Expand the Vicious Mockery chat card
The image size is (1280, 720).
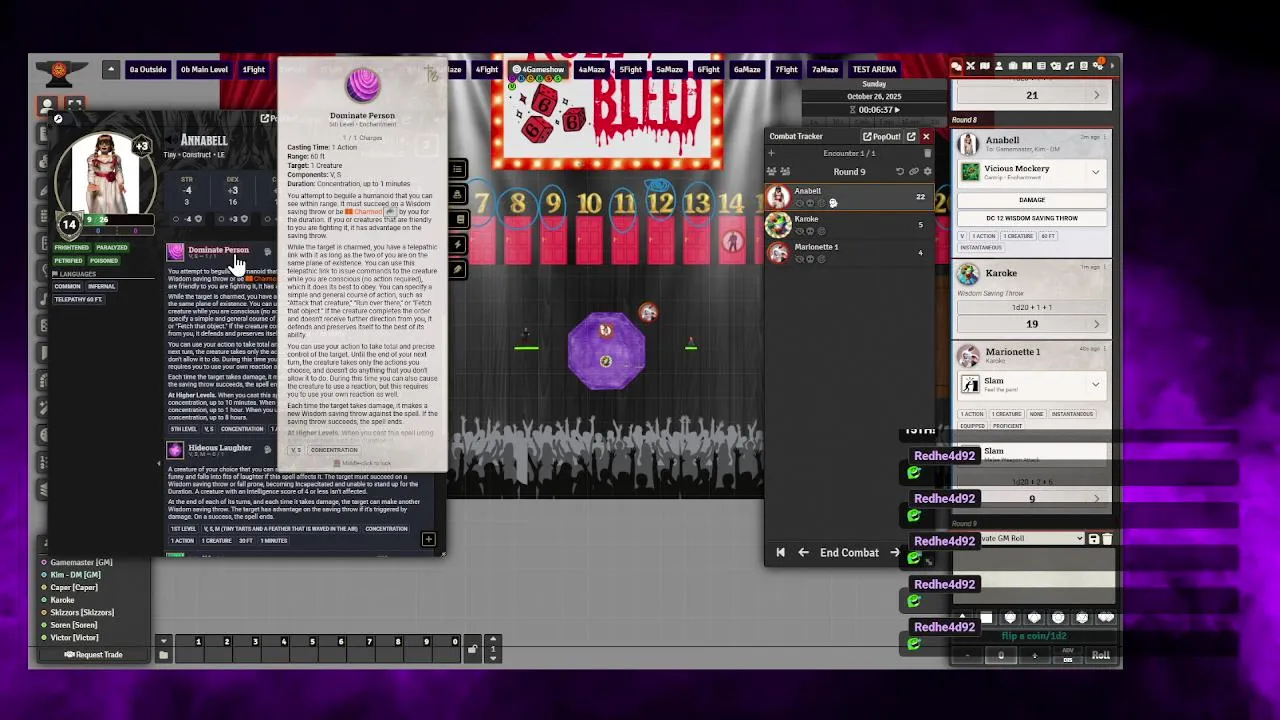click(x=1096, y=172)
